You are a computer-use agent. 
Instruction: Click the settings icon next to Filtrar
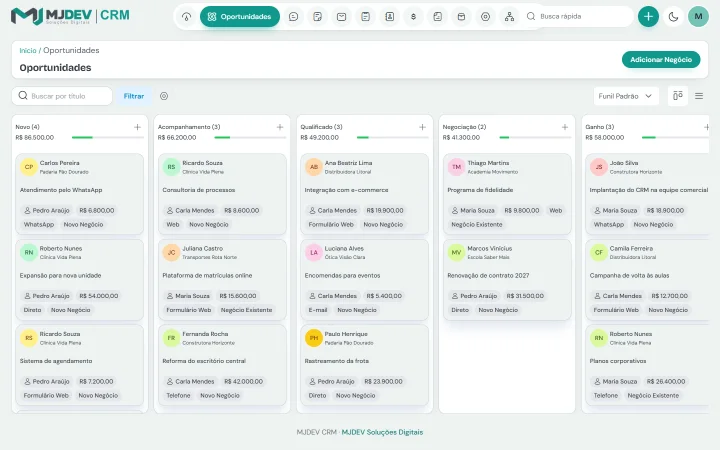tap(164, 96)
